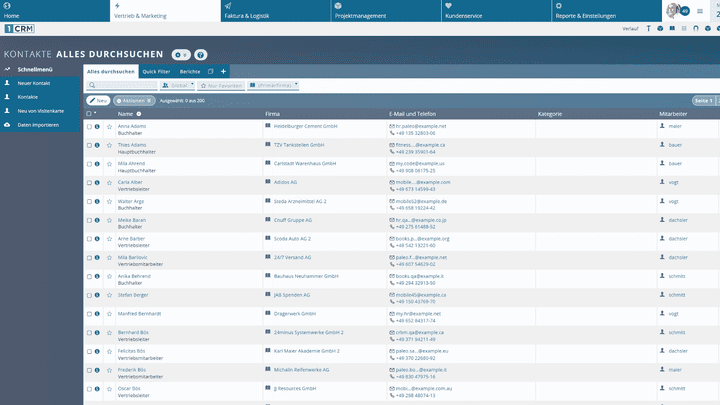The height and width of the screenshot is (405, 720).
Task: Select Alles durchsuchen tab
Action: coord(111,72)
